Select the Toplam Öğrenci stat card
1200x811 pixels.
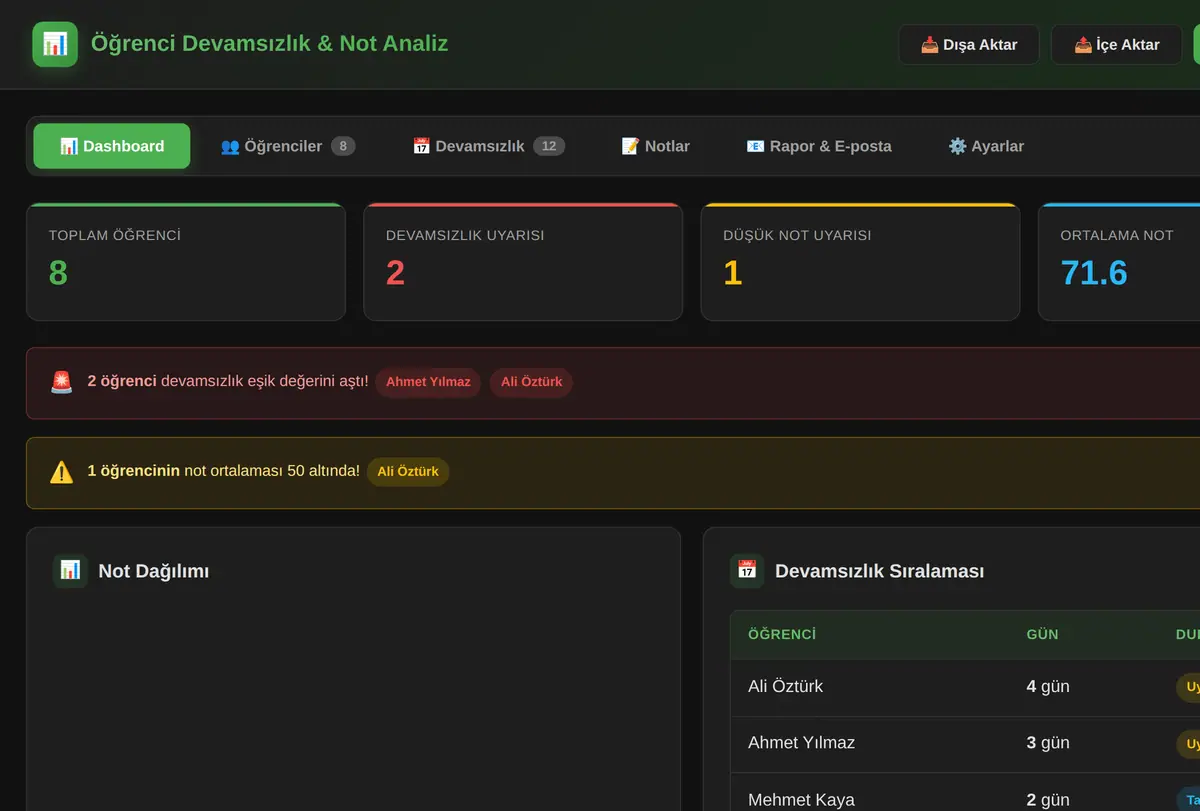pyautogui.click(x=186, y=262)
